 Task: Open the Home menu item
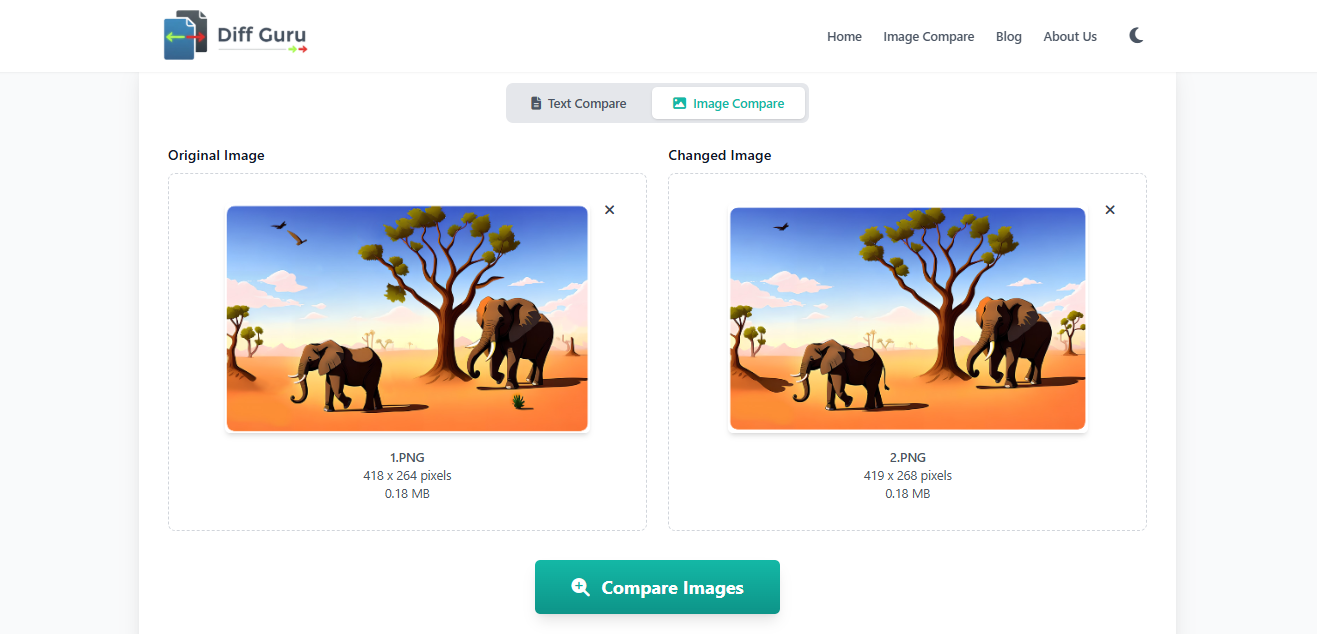coord(844,36)
